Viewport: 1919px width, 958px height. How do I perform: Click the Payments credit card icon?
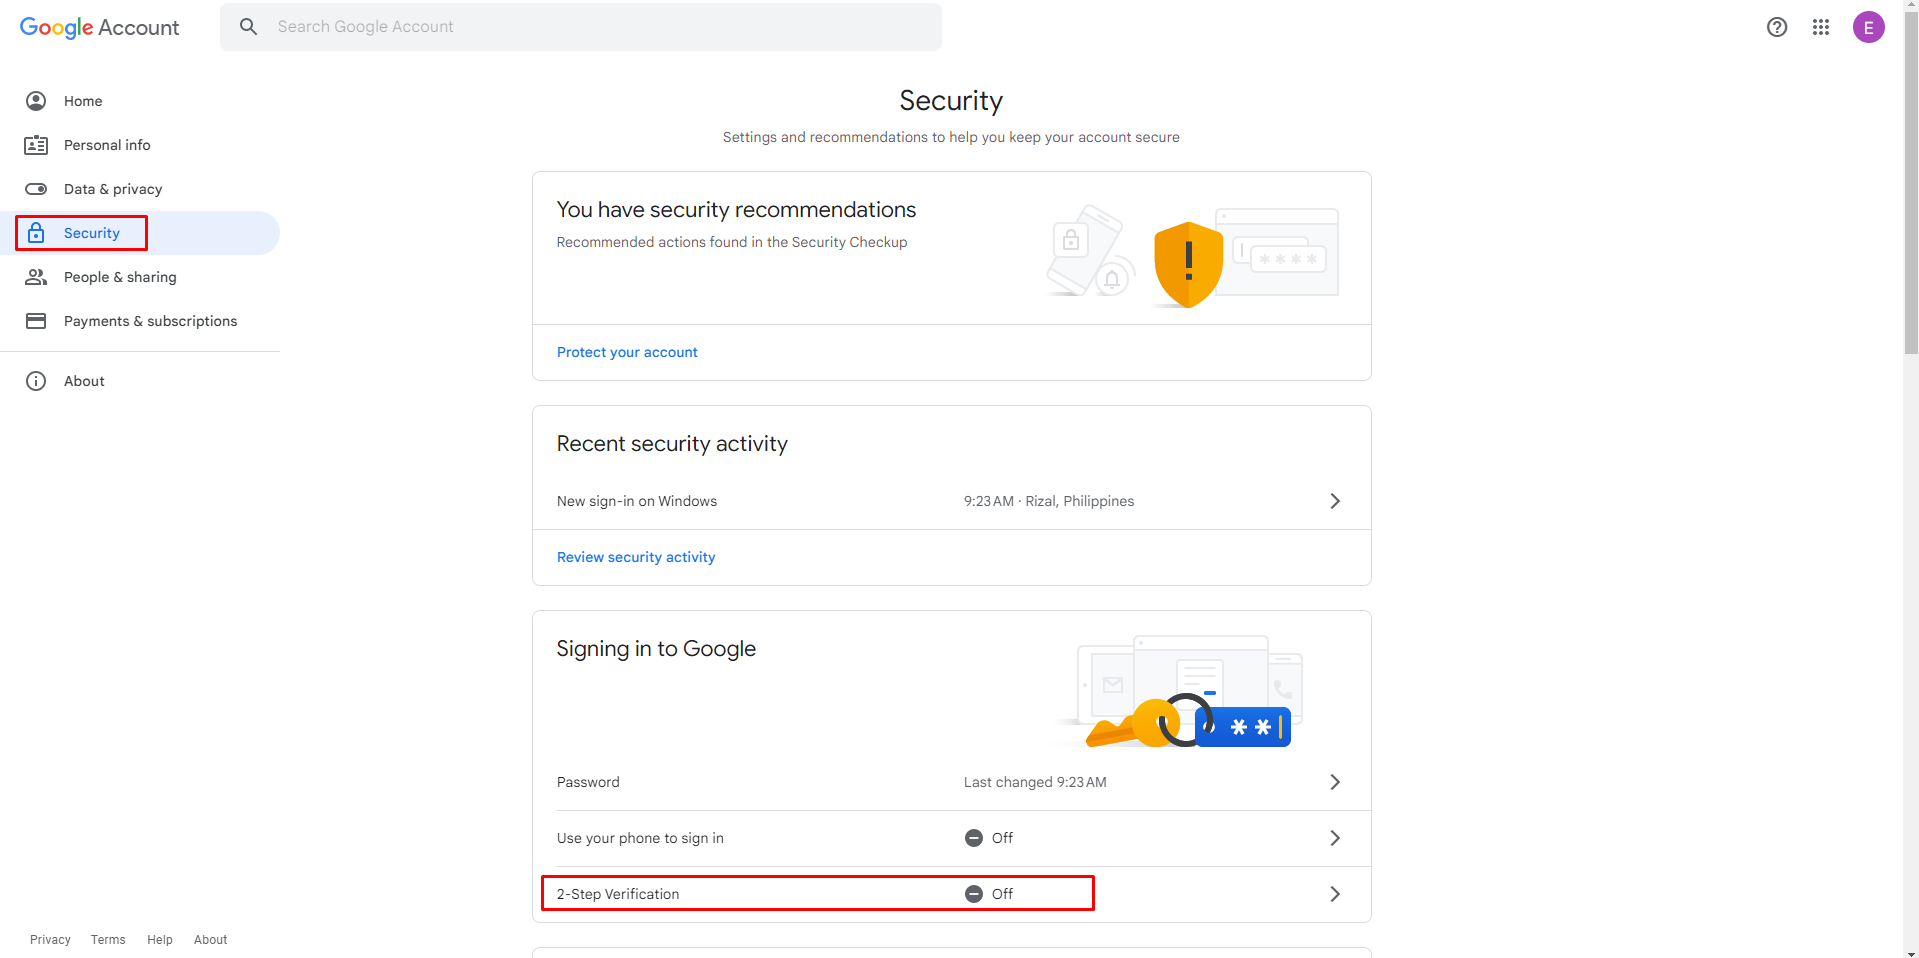tap(36, 321)
